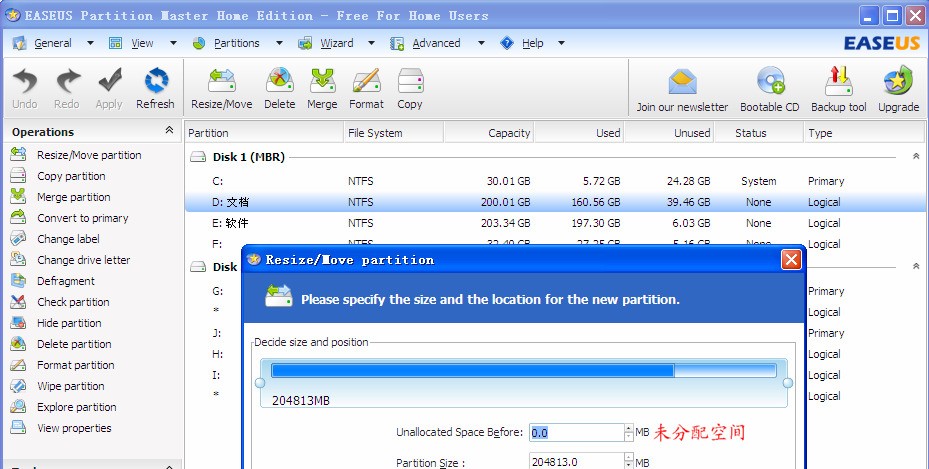Open the Wizard menu
Viewport: 929px width, 469px height.
(337, 43)
